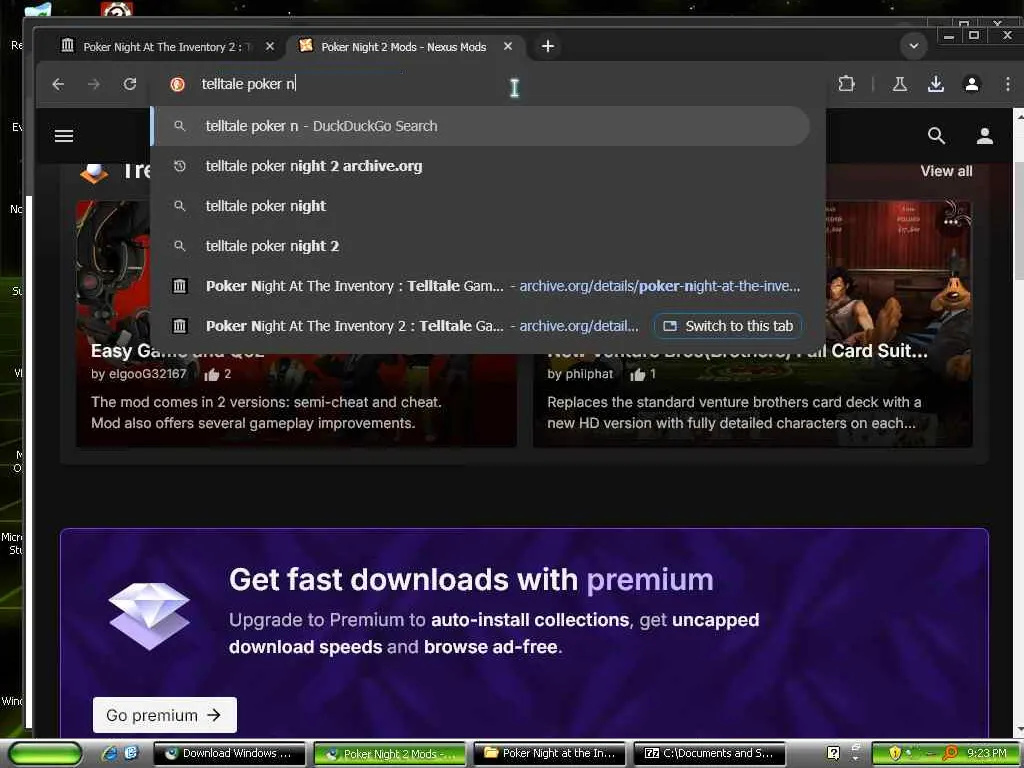Open 'Poker Night at the In...' folder taskbar button
The width and height of the screenshot is (1024, 768).
[550, 754]
